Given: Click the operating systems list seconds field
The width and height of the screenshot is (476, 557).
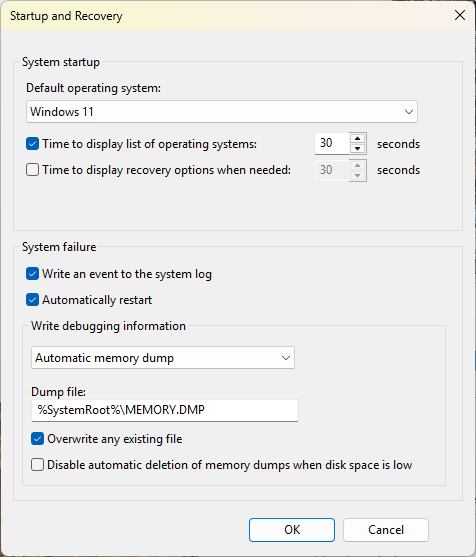Looking at the screenshot, I should point(332,144).
